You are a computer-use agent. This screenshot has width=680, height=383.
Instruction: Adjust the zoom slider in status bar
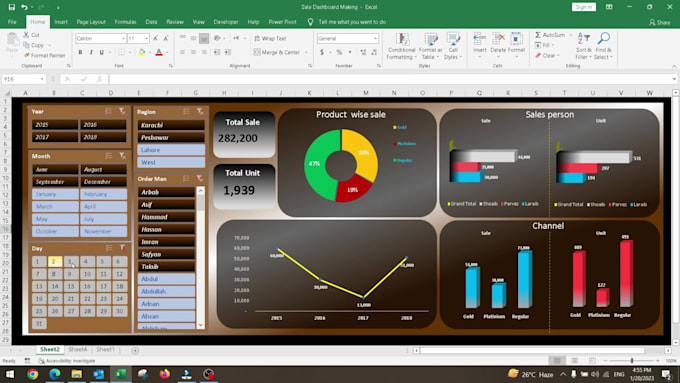(x=632, y=360)
